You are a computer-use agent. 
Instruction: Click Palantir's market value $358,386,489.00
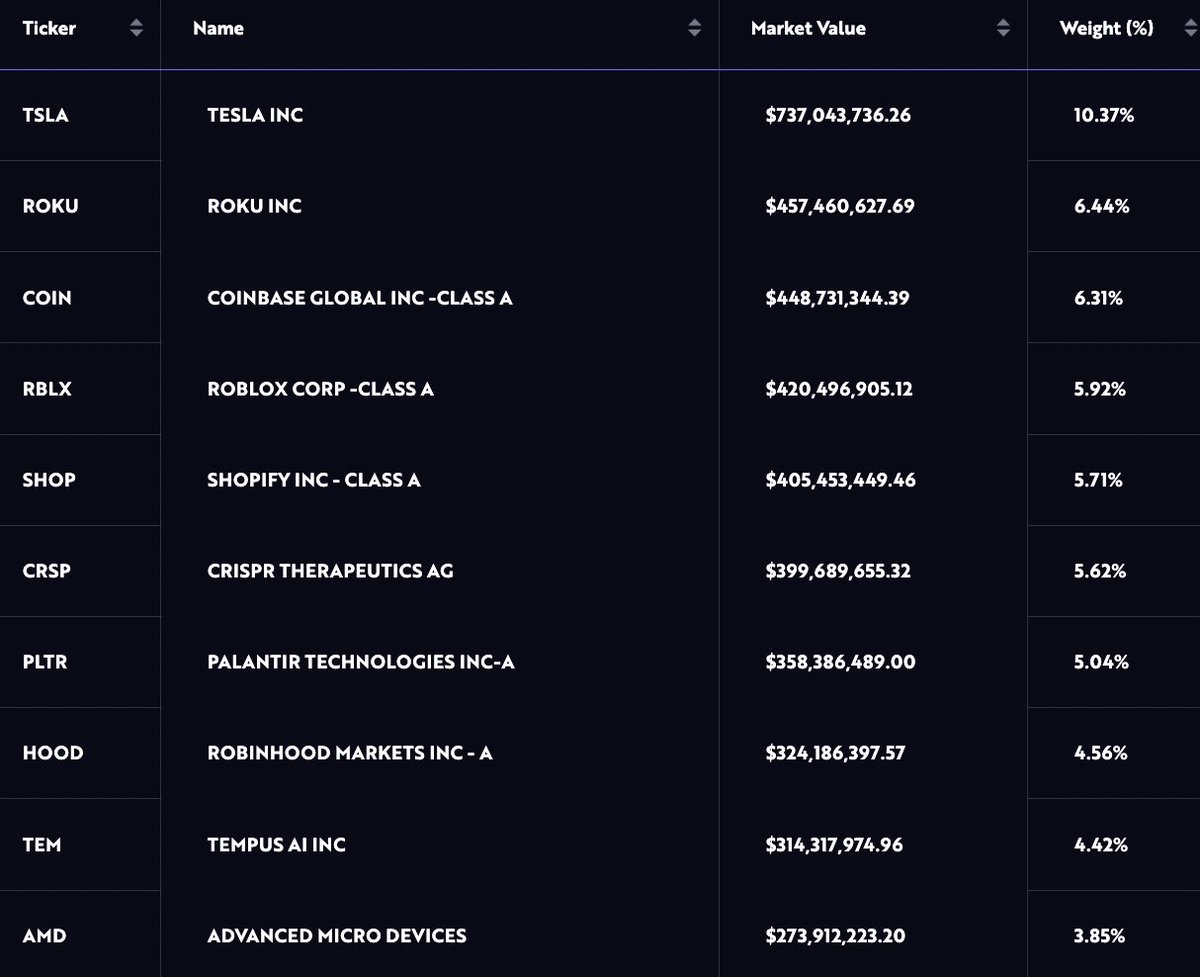840,662
